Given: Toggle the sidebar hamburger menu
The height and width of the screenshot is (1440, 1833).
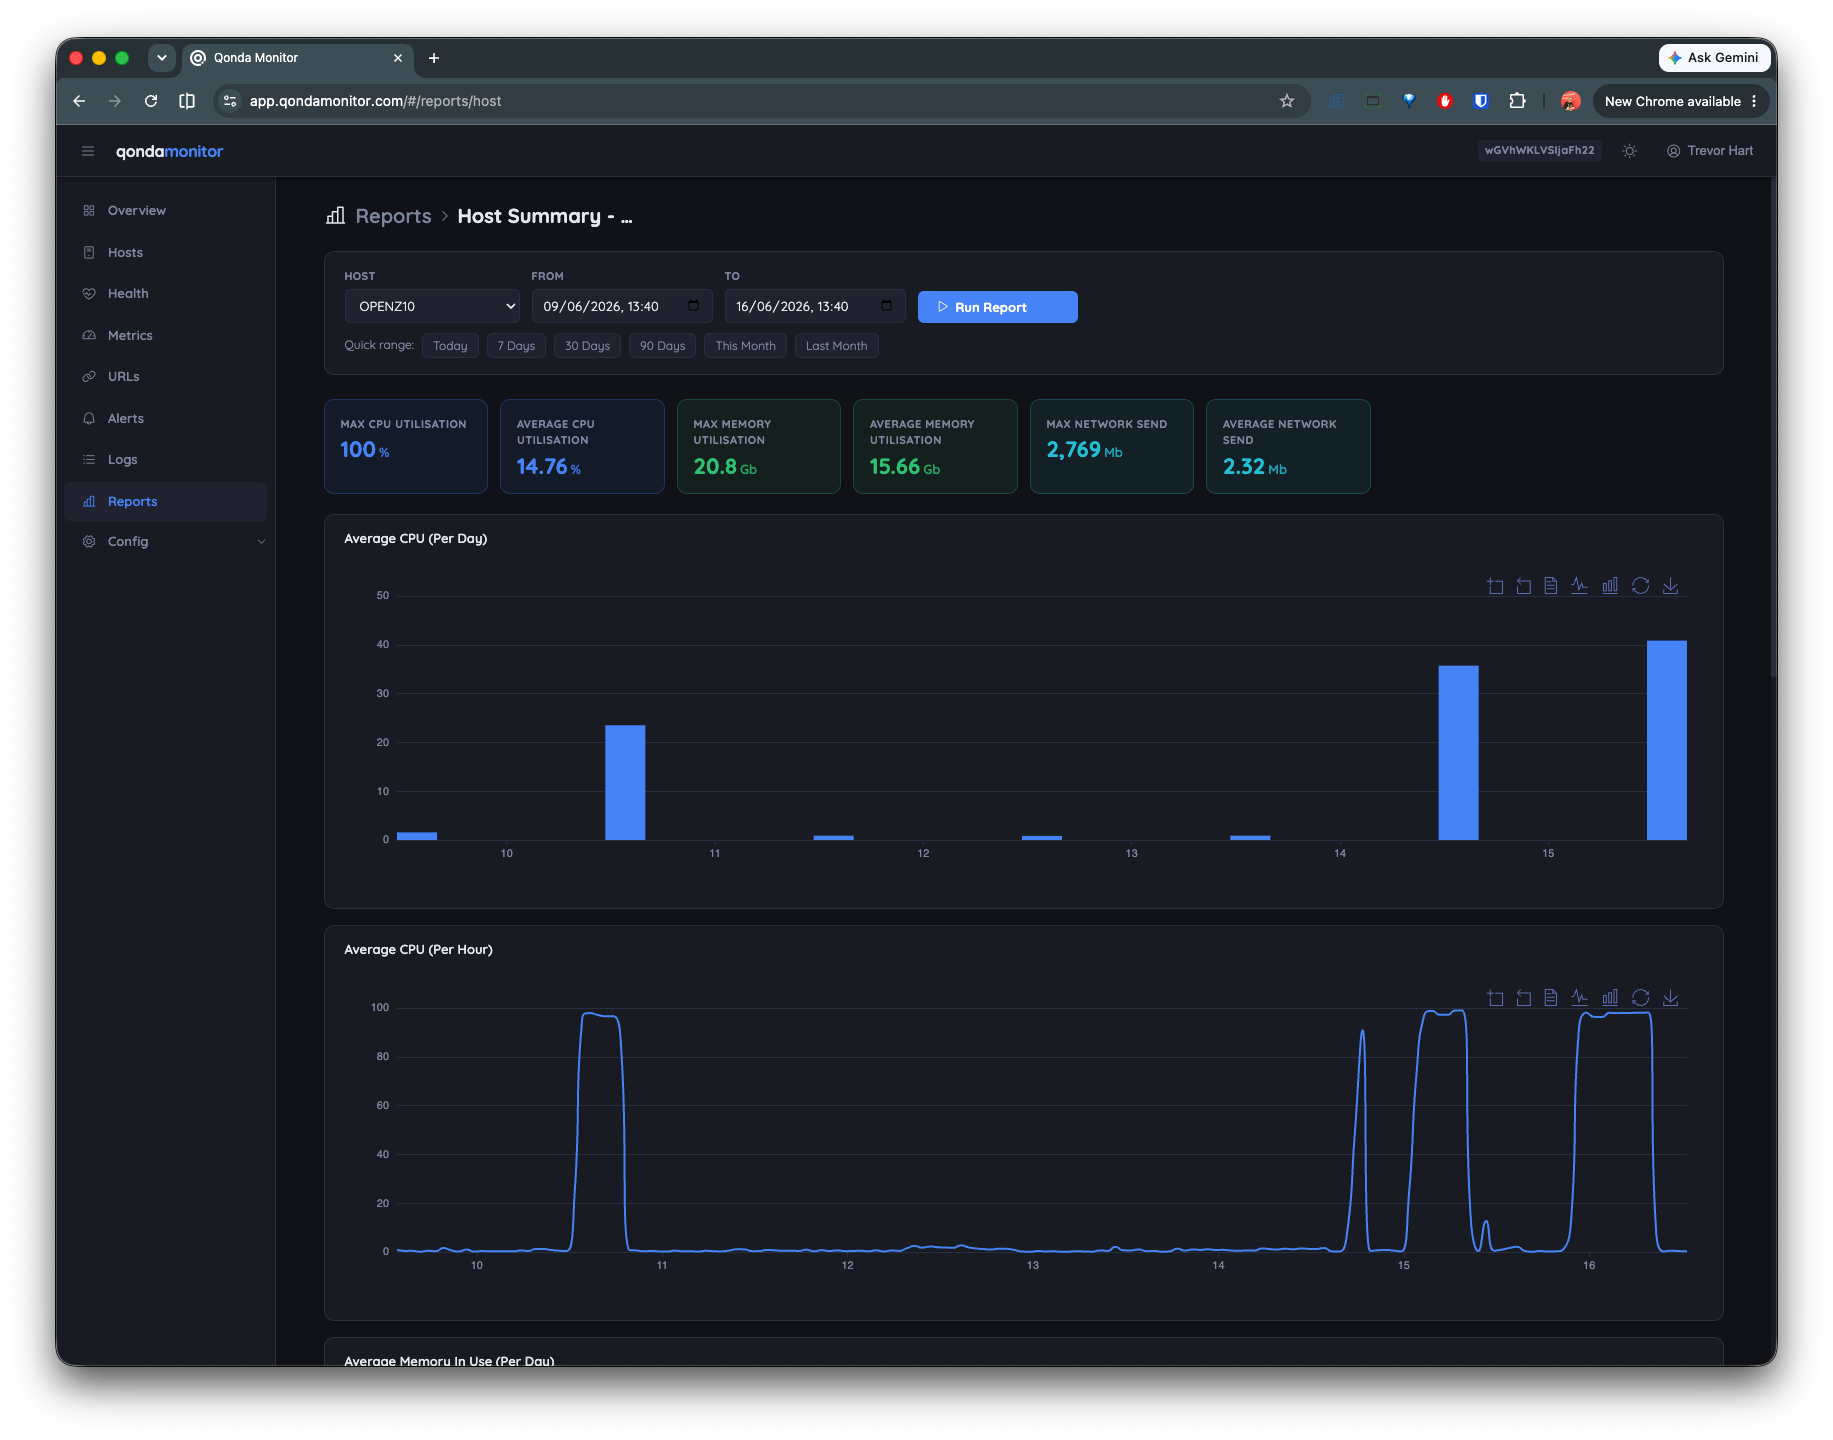Looking at the screenshot, I should [x=88, y=151].
